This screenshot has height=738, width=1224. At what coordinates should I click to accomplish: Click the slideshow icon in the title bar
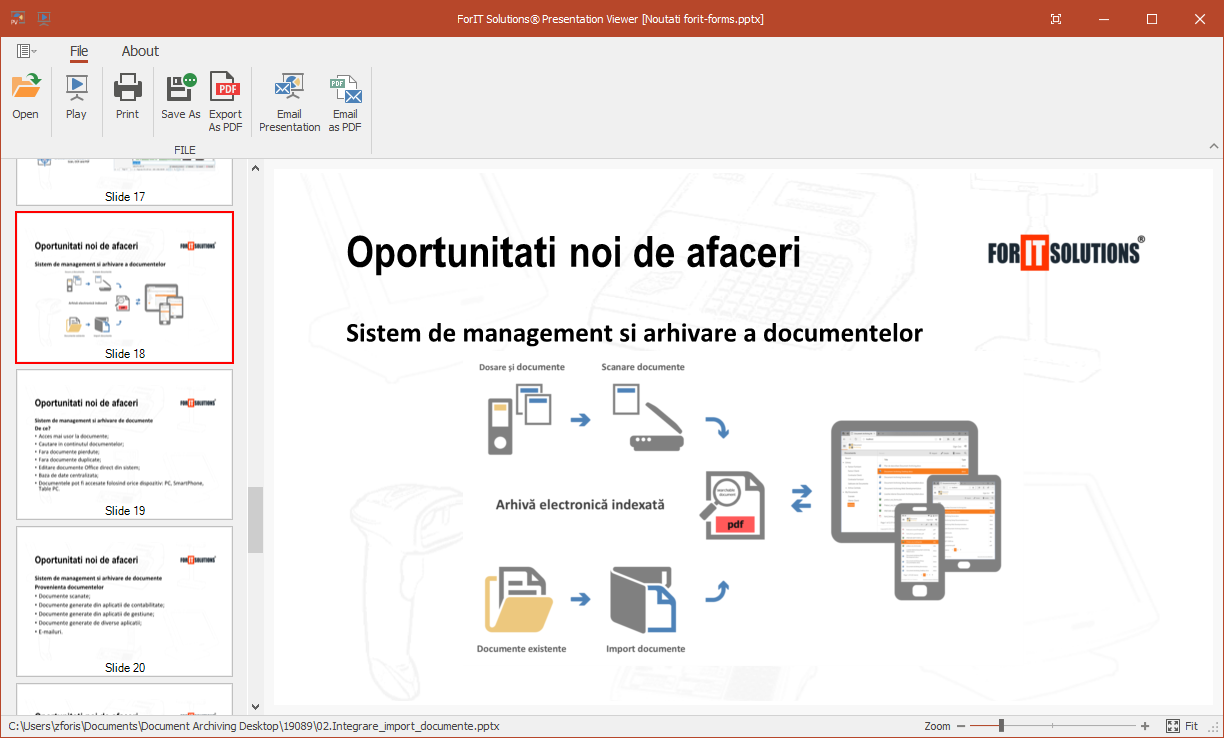pos(43,18)
